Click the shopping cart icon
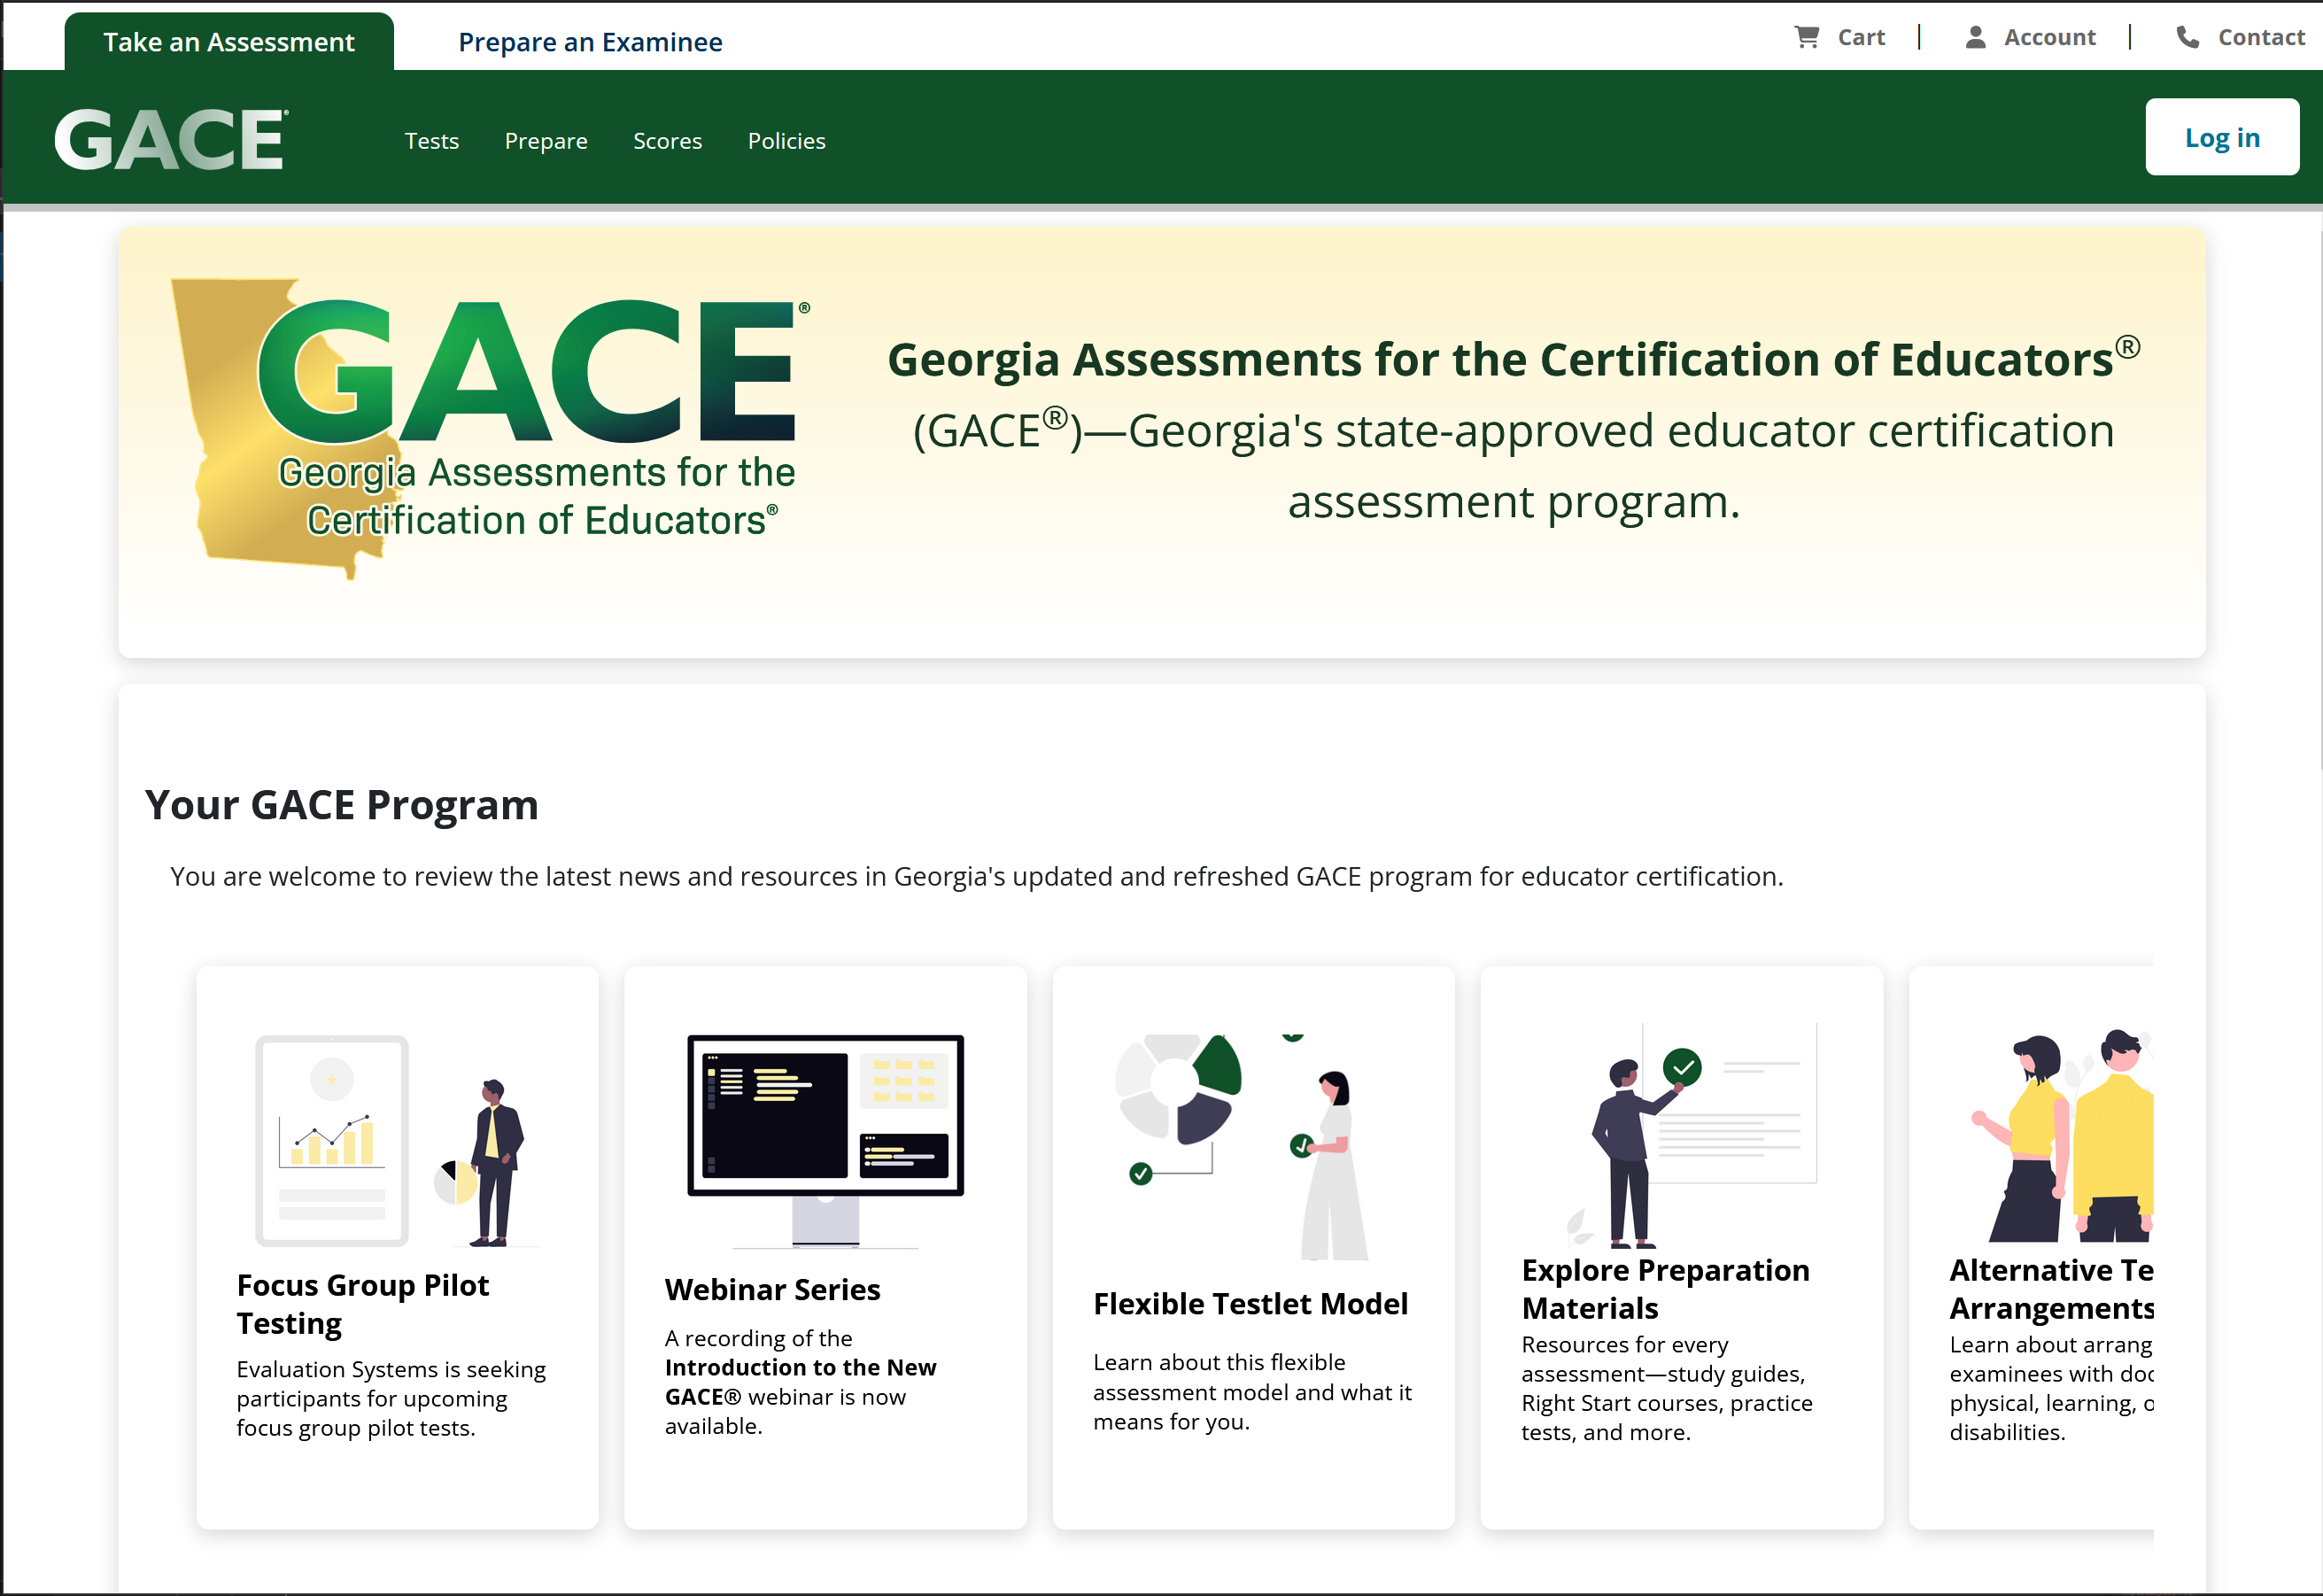The height and width of the screenshot is (1596, 2323). [x=1806, y=37]
